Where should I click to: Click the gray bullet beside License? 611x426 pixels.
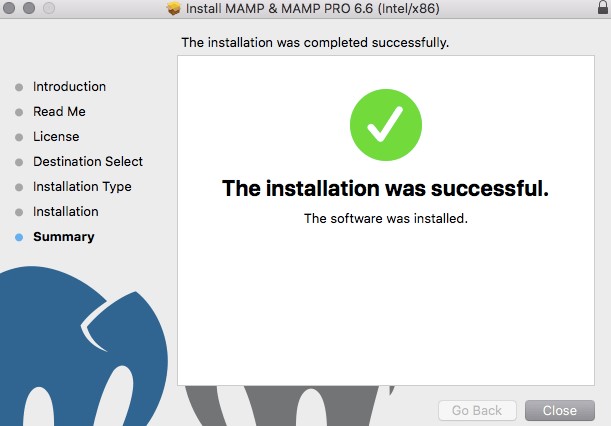tap(19, 137)
